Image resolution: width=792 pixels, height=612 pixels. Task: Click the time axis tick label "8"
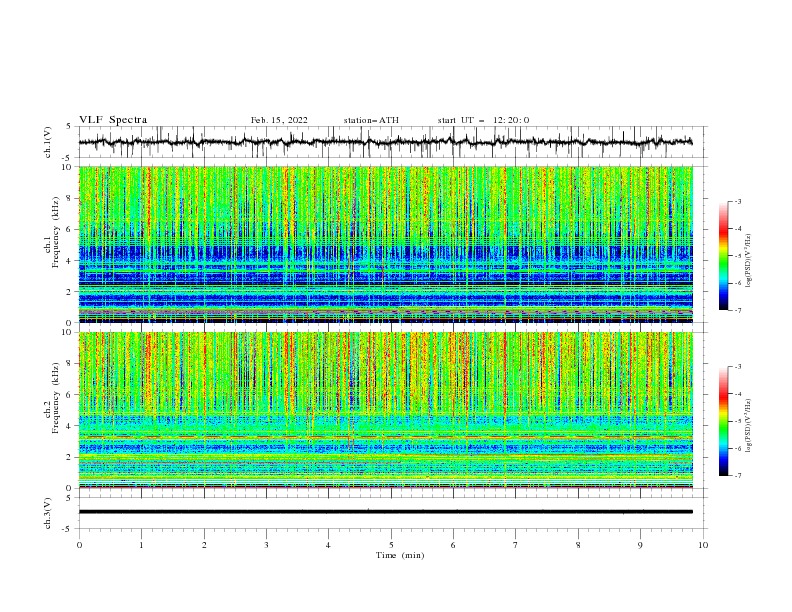click(578, 545)
